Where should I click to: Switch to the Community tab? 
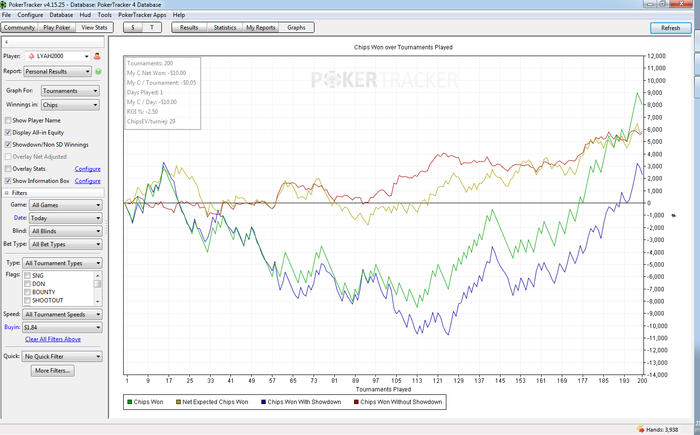(x=19, y=28)
